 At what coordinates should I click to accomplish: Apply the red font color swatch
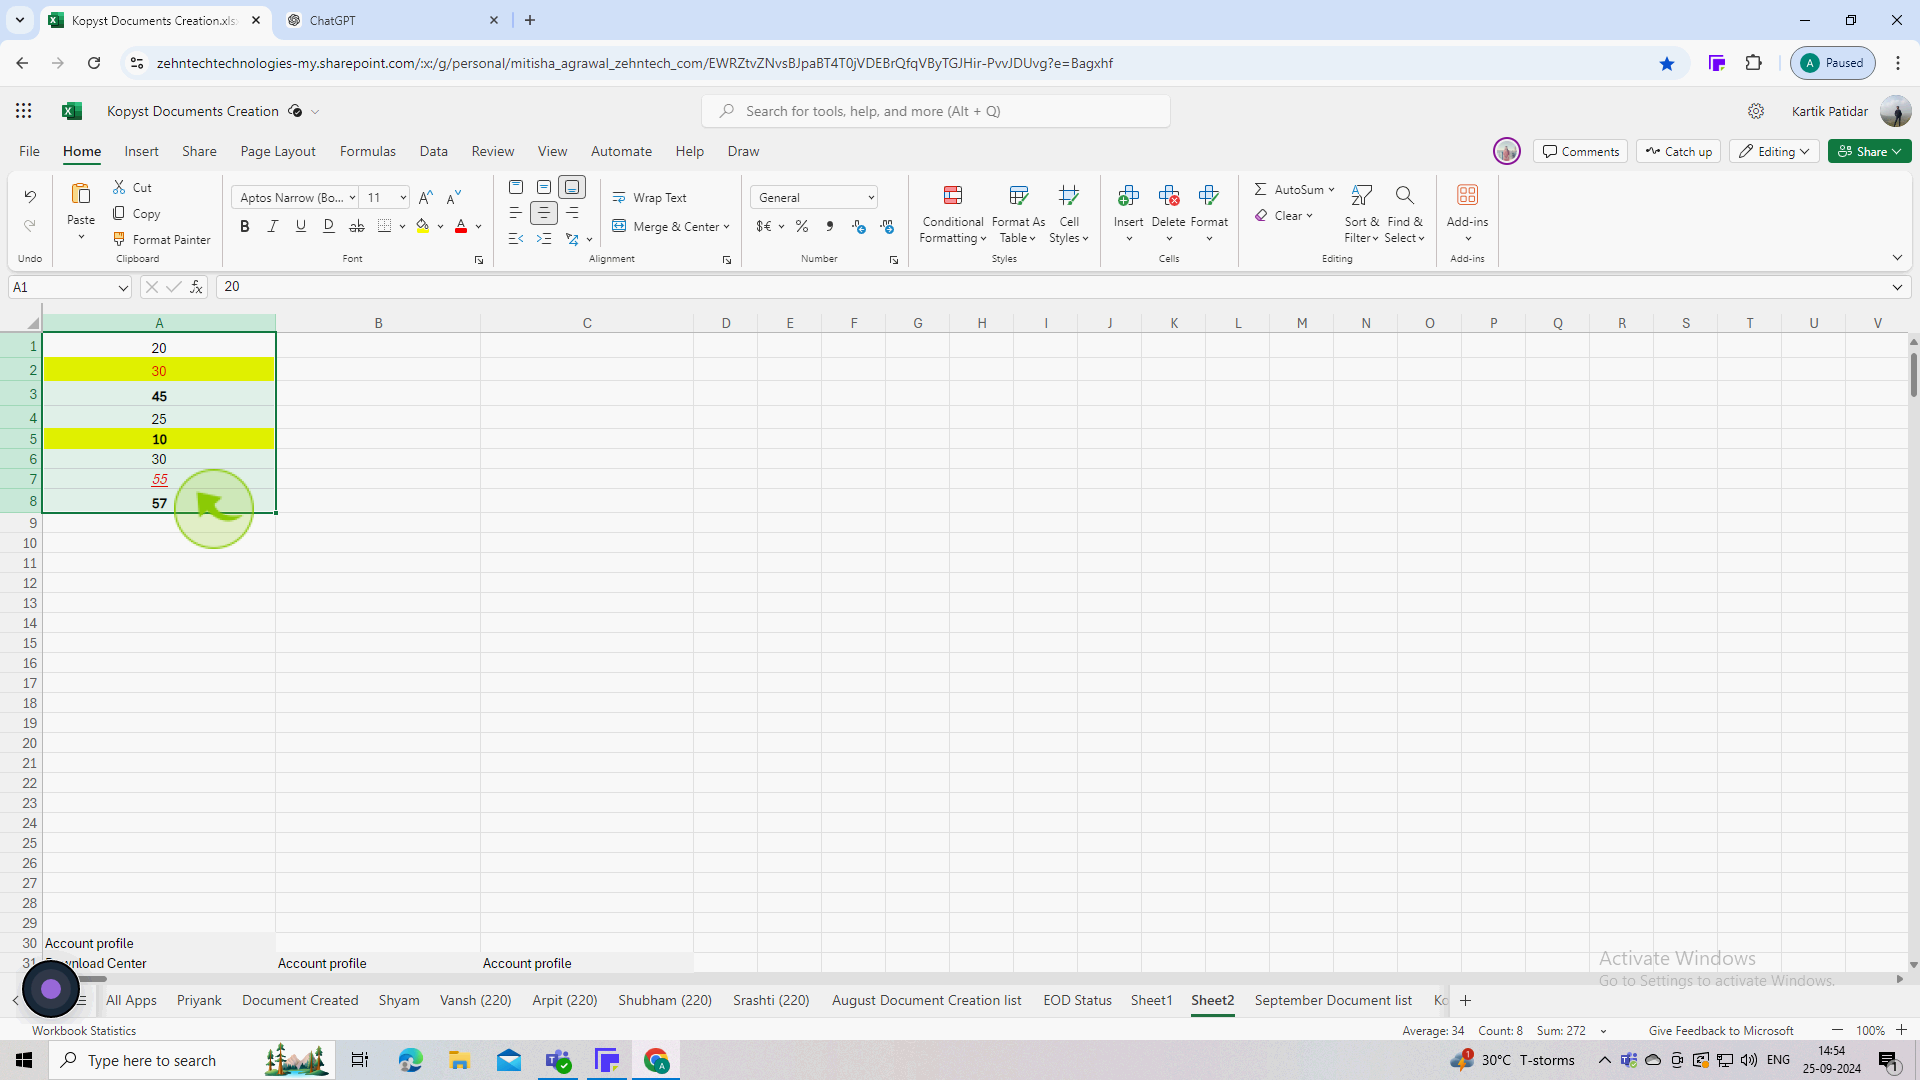tap(461, 227)
